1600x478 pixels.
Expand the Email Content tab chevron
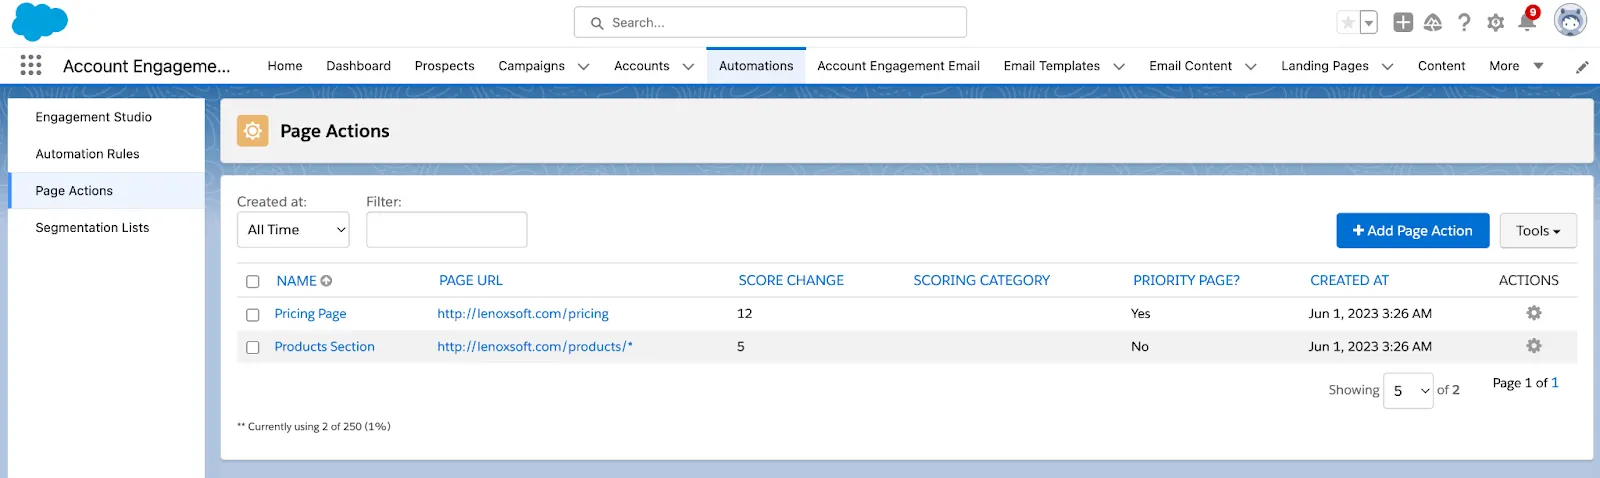point(1251,67)
